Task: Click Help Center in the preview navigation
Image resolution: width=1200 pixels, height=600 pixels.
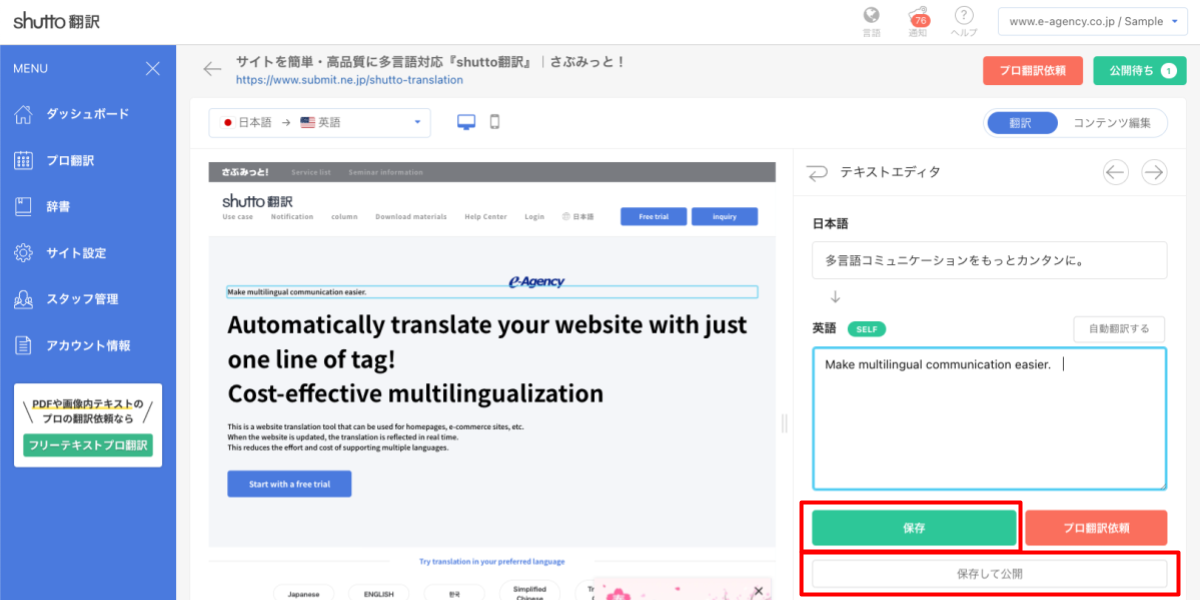Action: (486, 217)
